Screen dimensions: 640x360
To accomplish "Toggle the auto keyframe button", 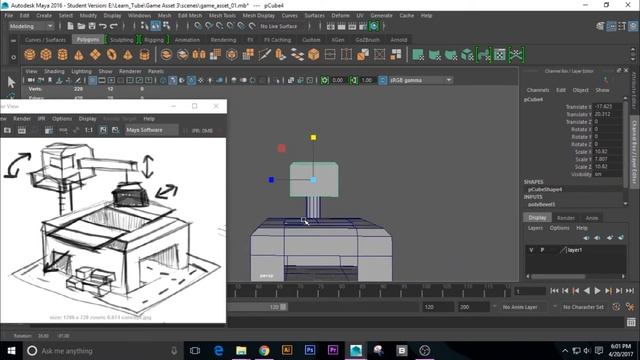I will pos(616,307).
